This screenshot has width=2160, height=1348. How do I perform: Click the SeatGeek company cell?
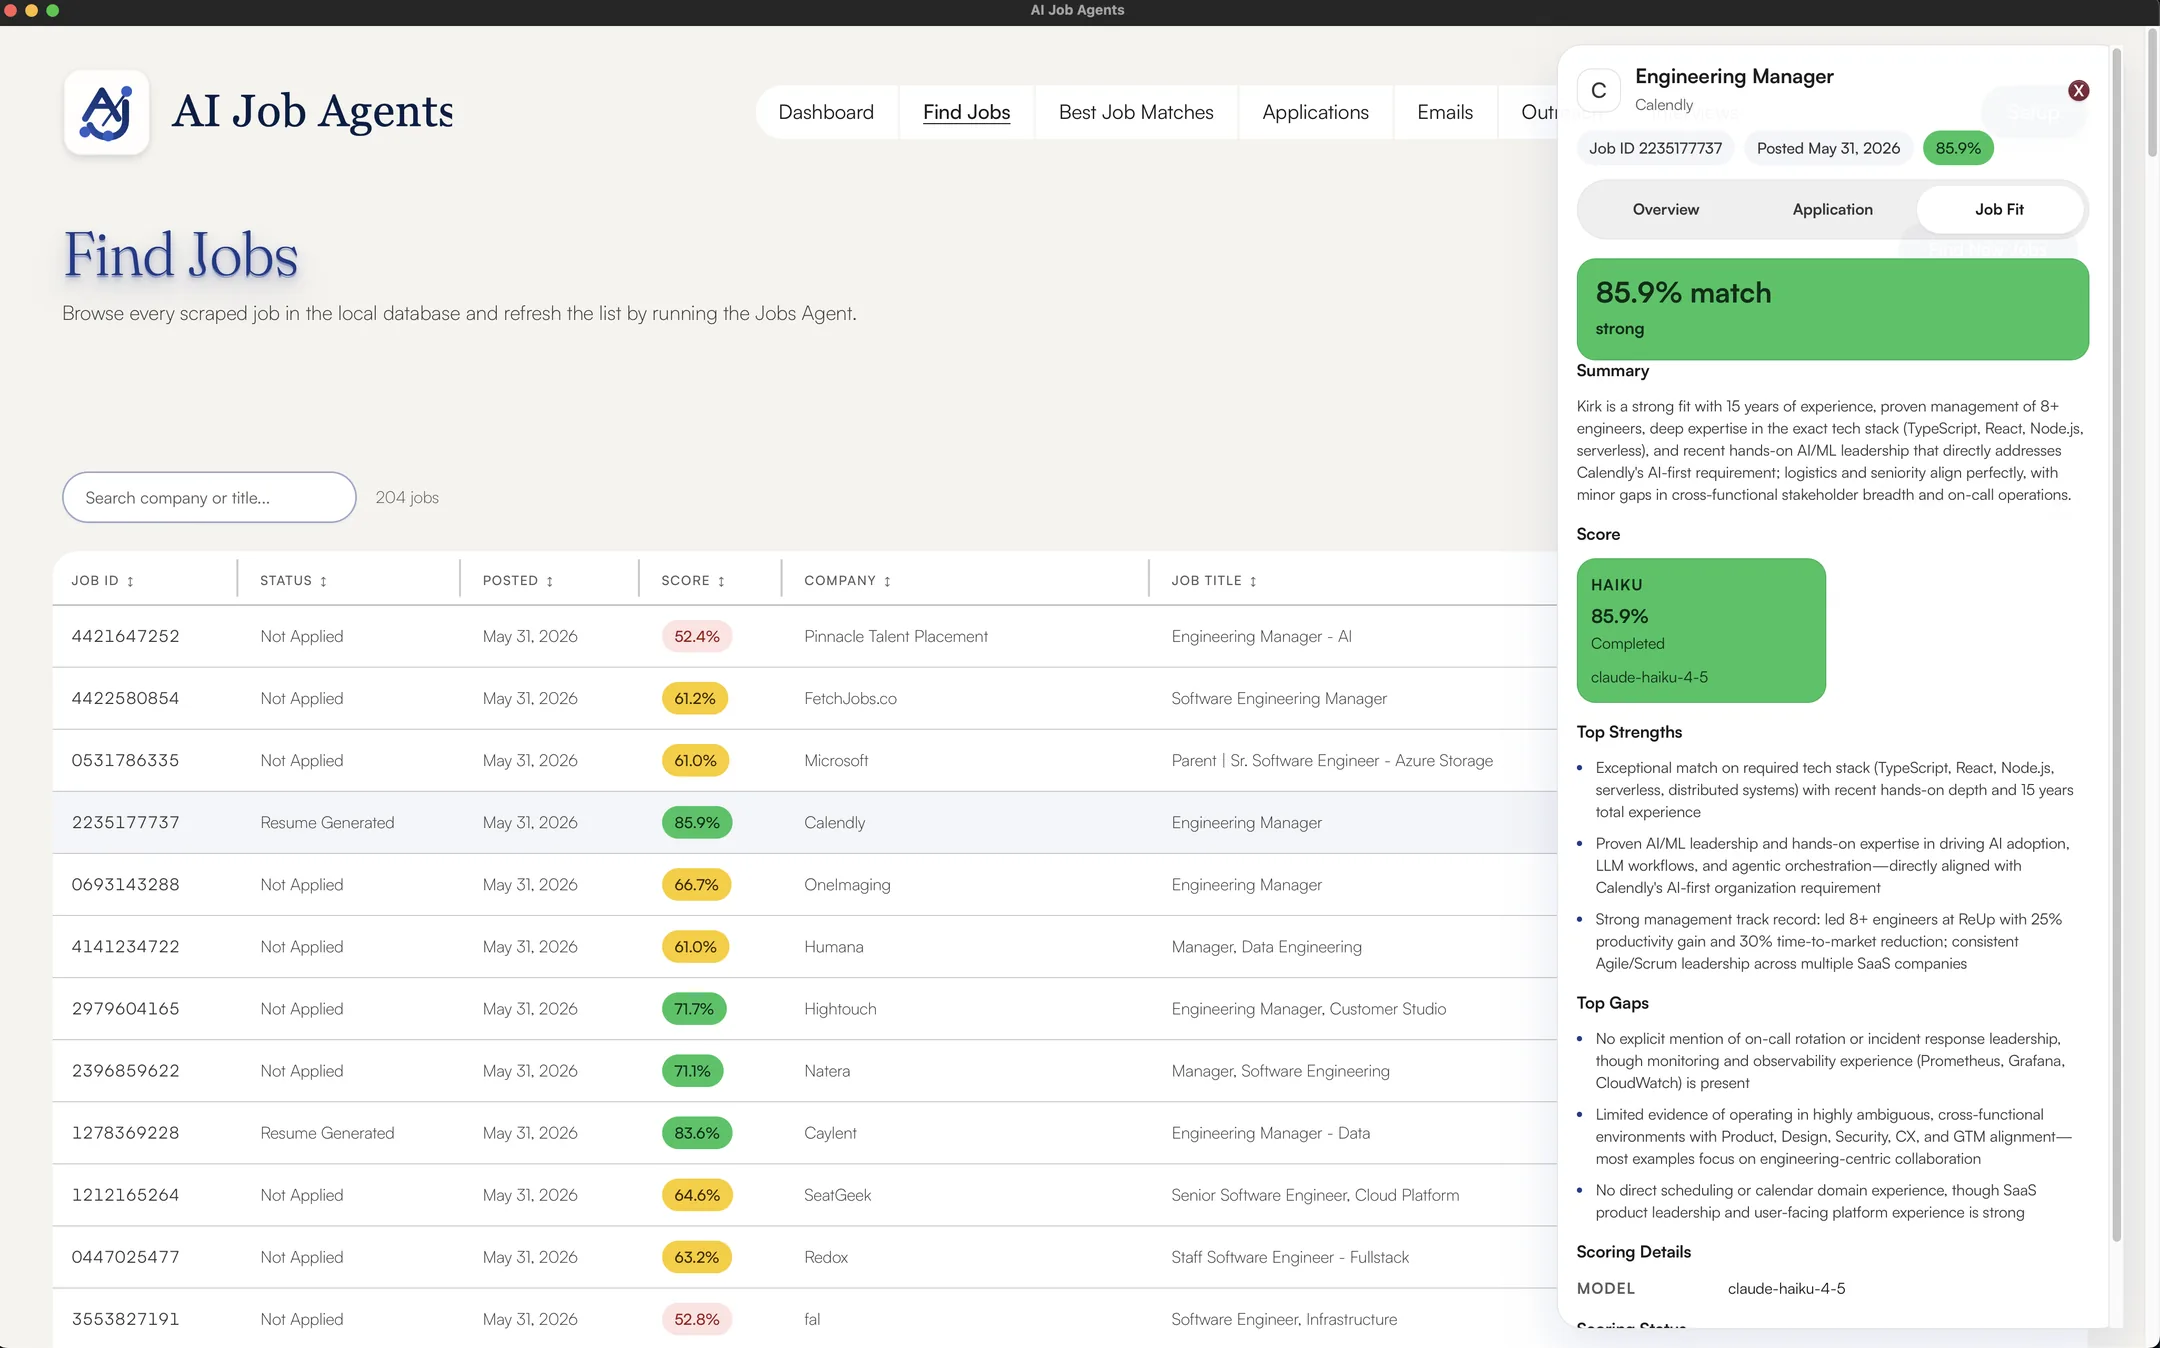[x=838, y=1194]
